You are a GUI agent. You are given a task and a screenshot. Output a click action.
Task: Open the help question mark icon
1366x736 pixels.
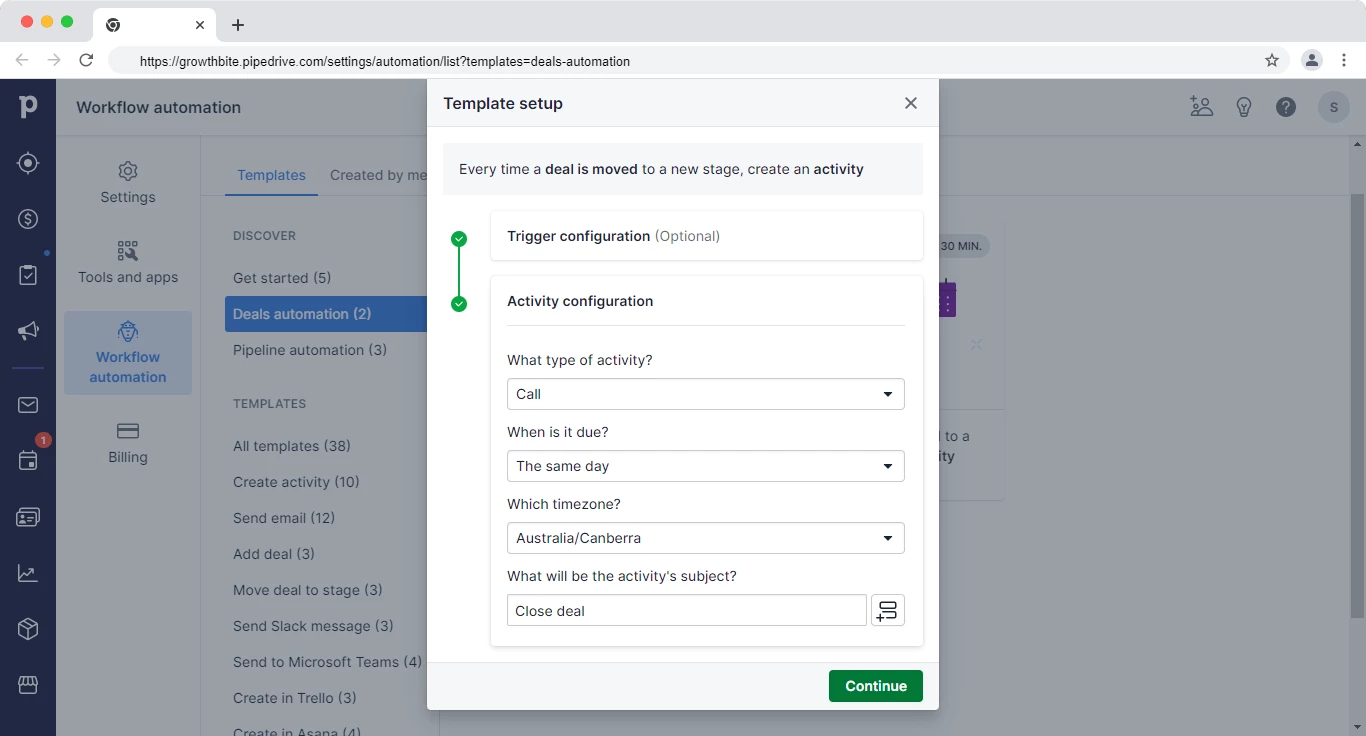[x=1286, y=107]
